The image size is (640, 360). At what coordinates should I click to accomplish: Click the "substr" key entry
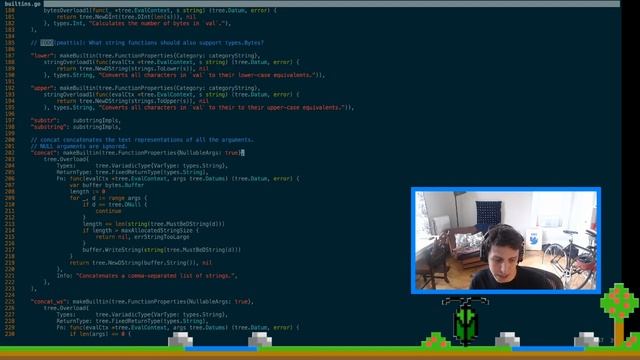(x=44, y=121)
